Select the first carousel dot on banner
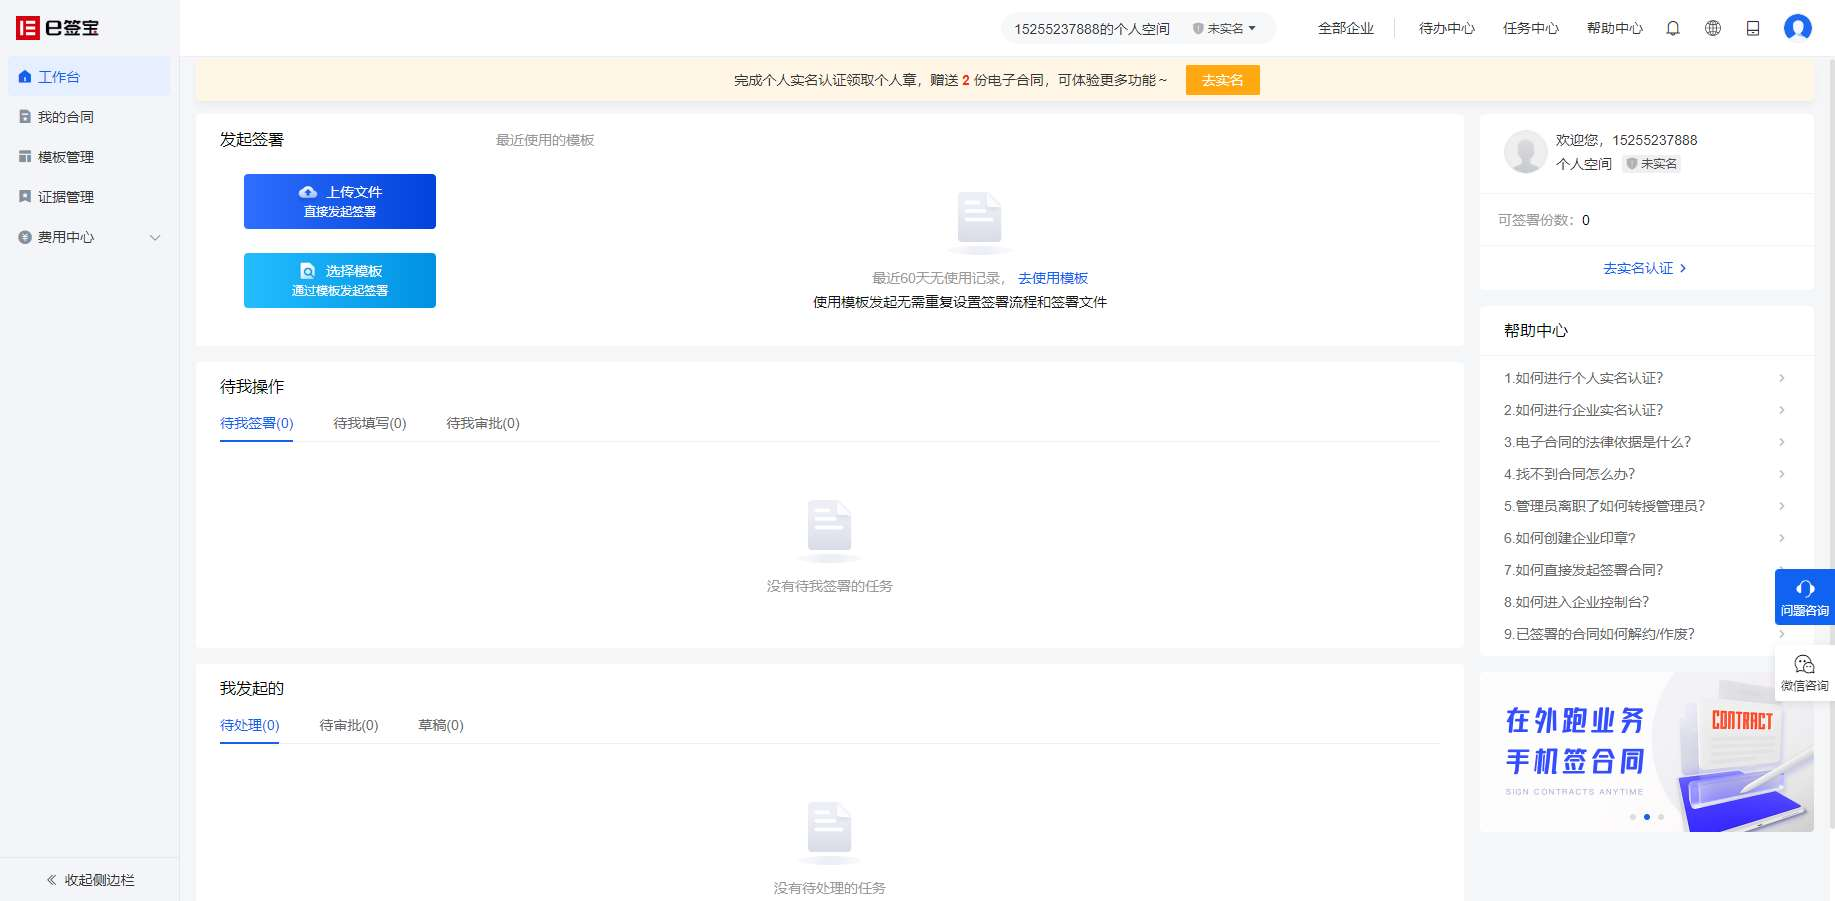Image resolution: width=1835 pixels, height=901 pixels. click(1633, 817)
